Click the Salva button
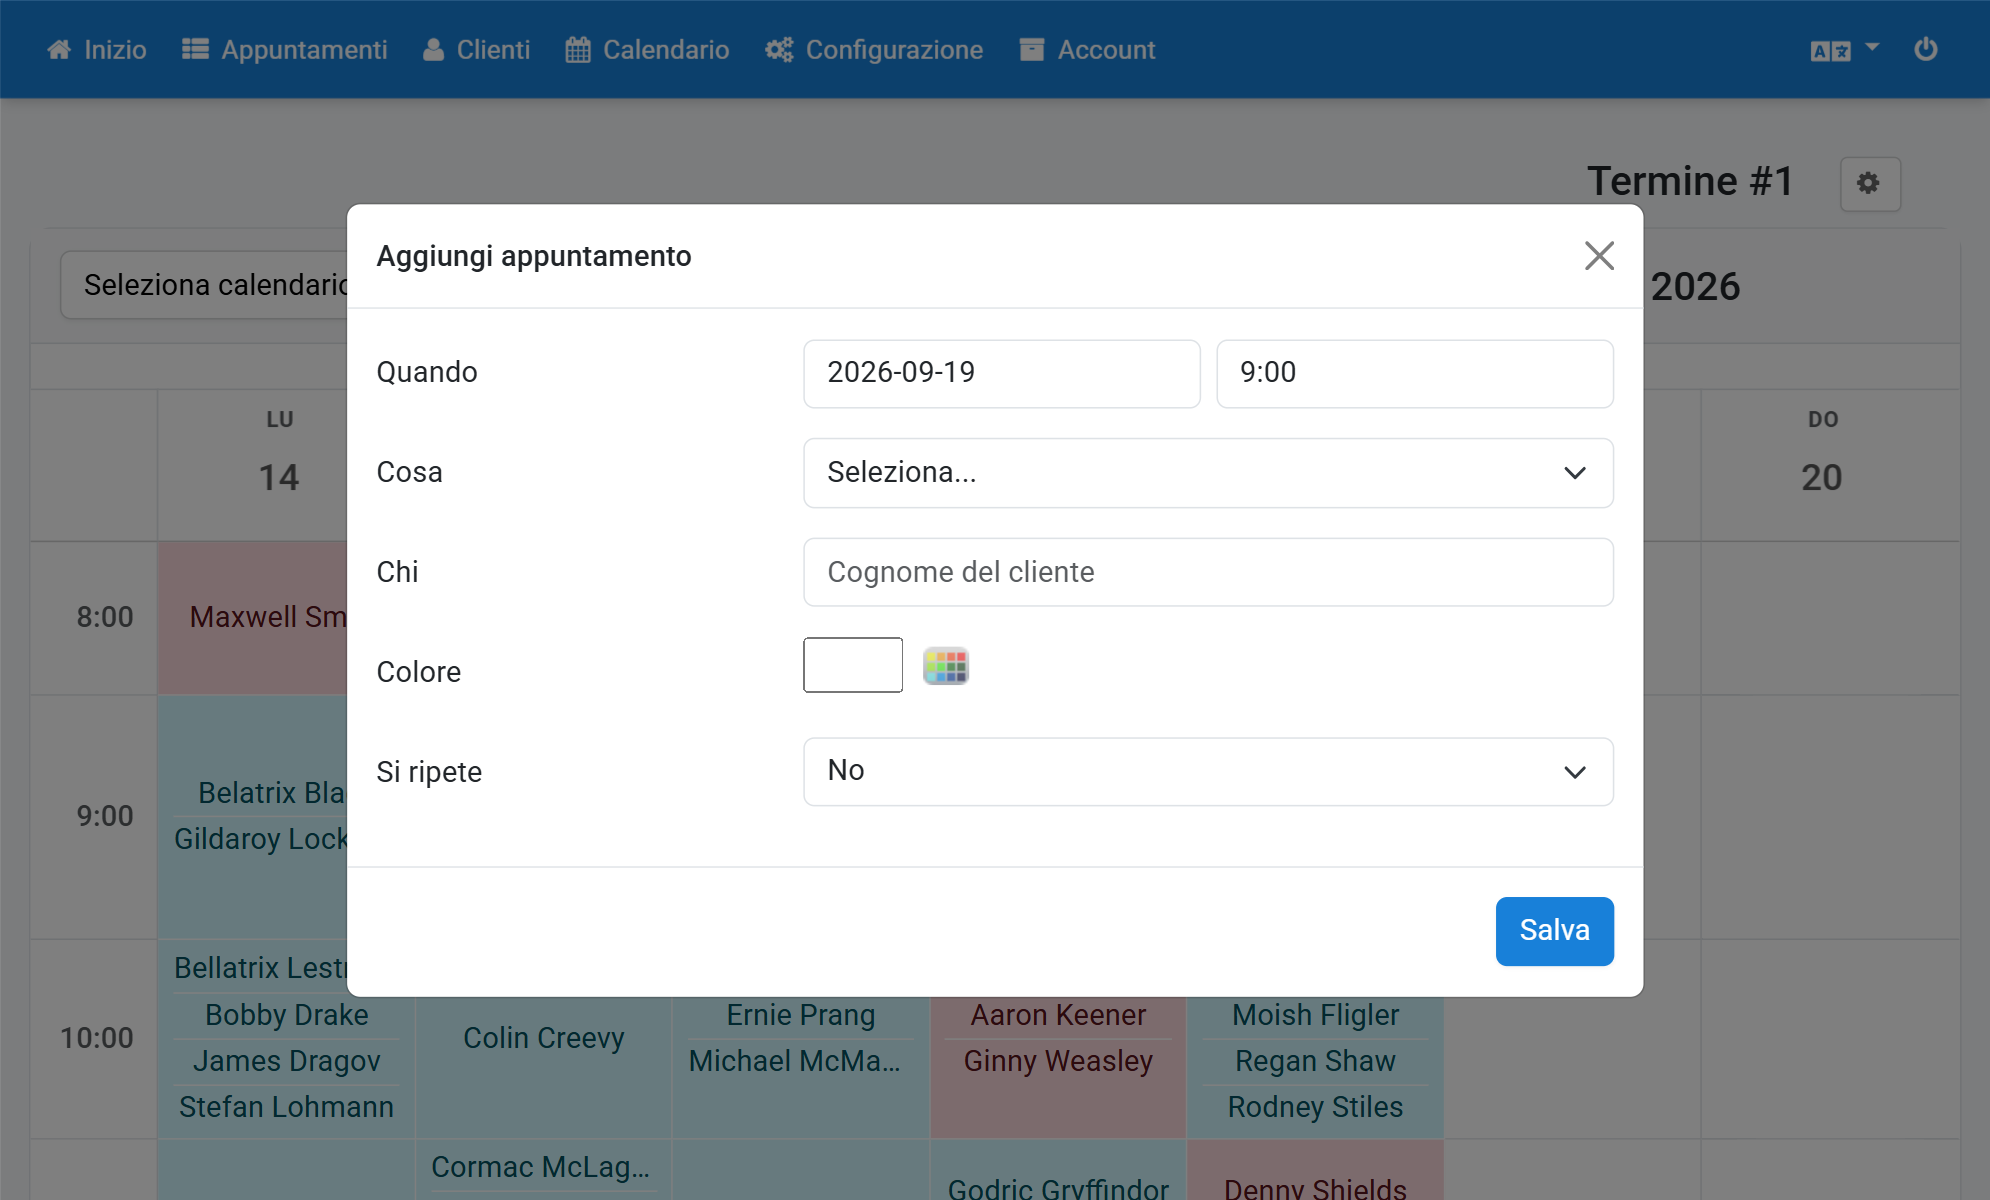1990x1200 pixels. 1555,931
